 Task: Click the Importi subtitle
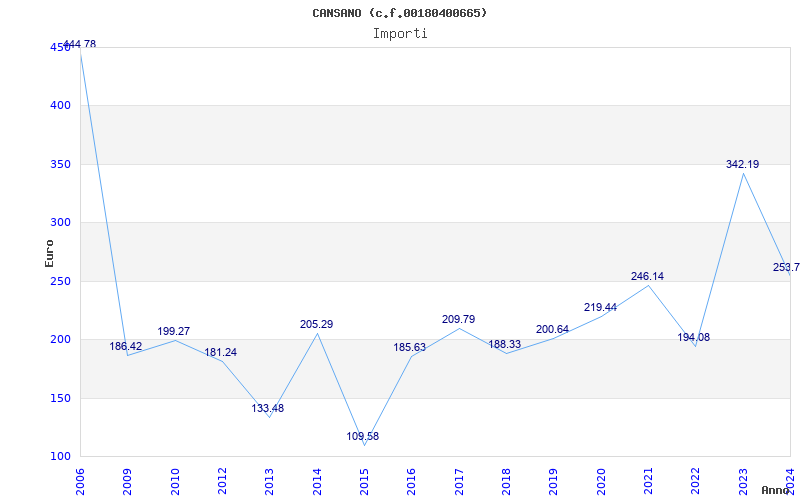400,34
